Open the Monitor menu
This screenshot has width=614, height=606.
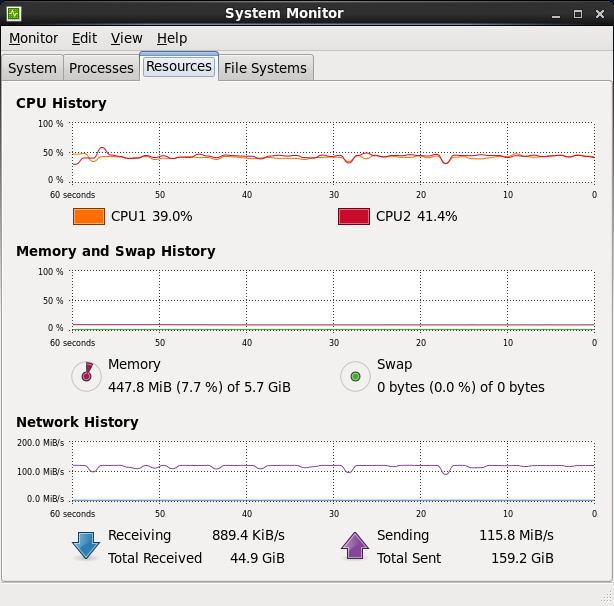(x=33, y=38)
